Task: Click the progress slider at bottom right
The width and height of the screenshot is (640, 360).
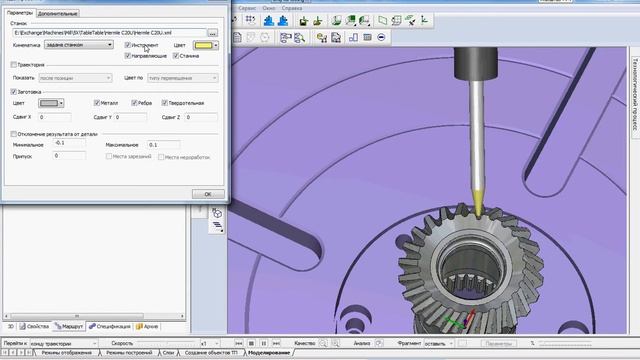Action: click(565, 344)
